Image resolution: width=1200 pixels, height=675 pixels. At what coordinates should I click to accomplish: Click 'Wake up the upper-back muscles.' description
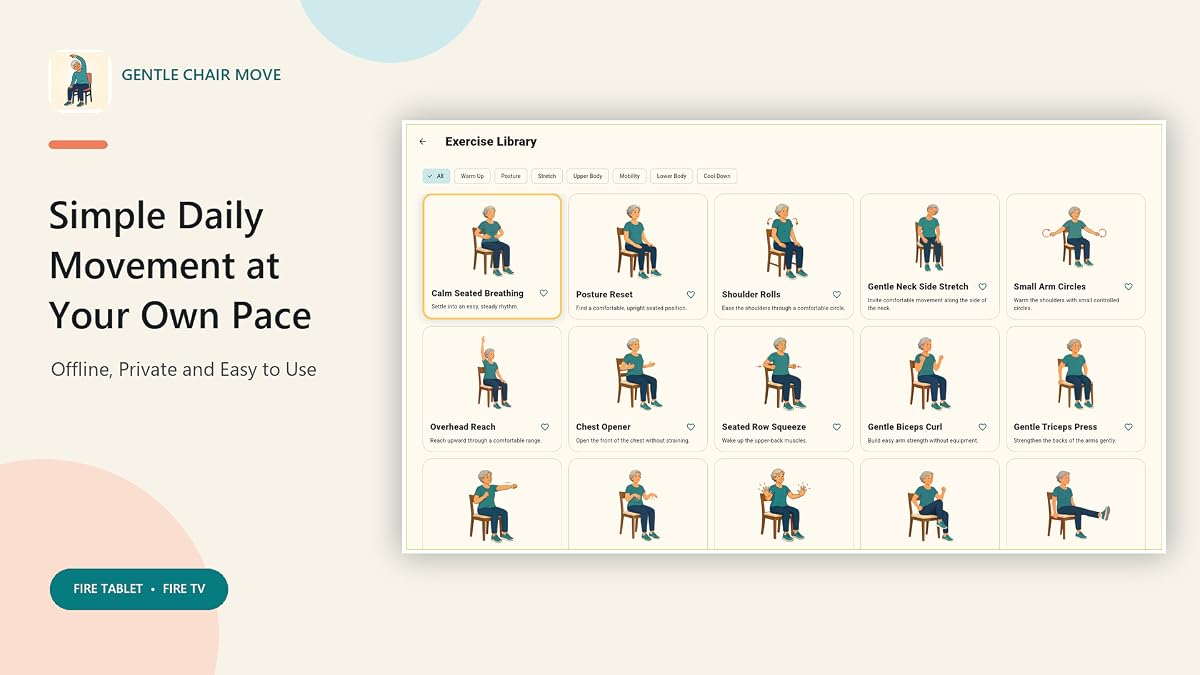pyautogui.click(x=764, y=440)
